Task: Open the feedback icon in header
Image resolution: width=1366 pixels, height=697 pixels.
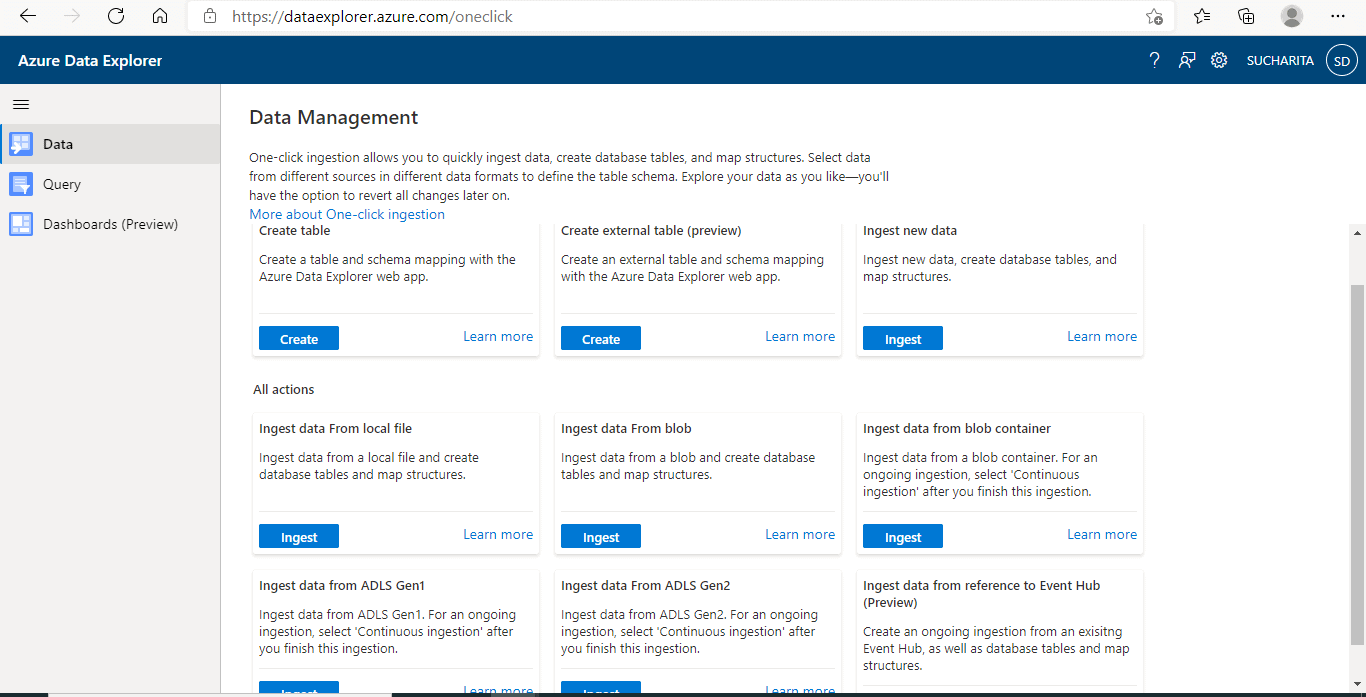Action: (x=1187, y=60)
